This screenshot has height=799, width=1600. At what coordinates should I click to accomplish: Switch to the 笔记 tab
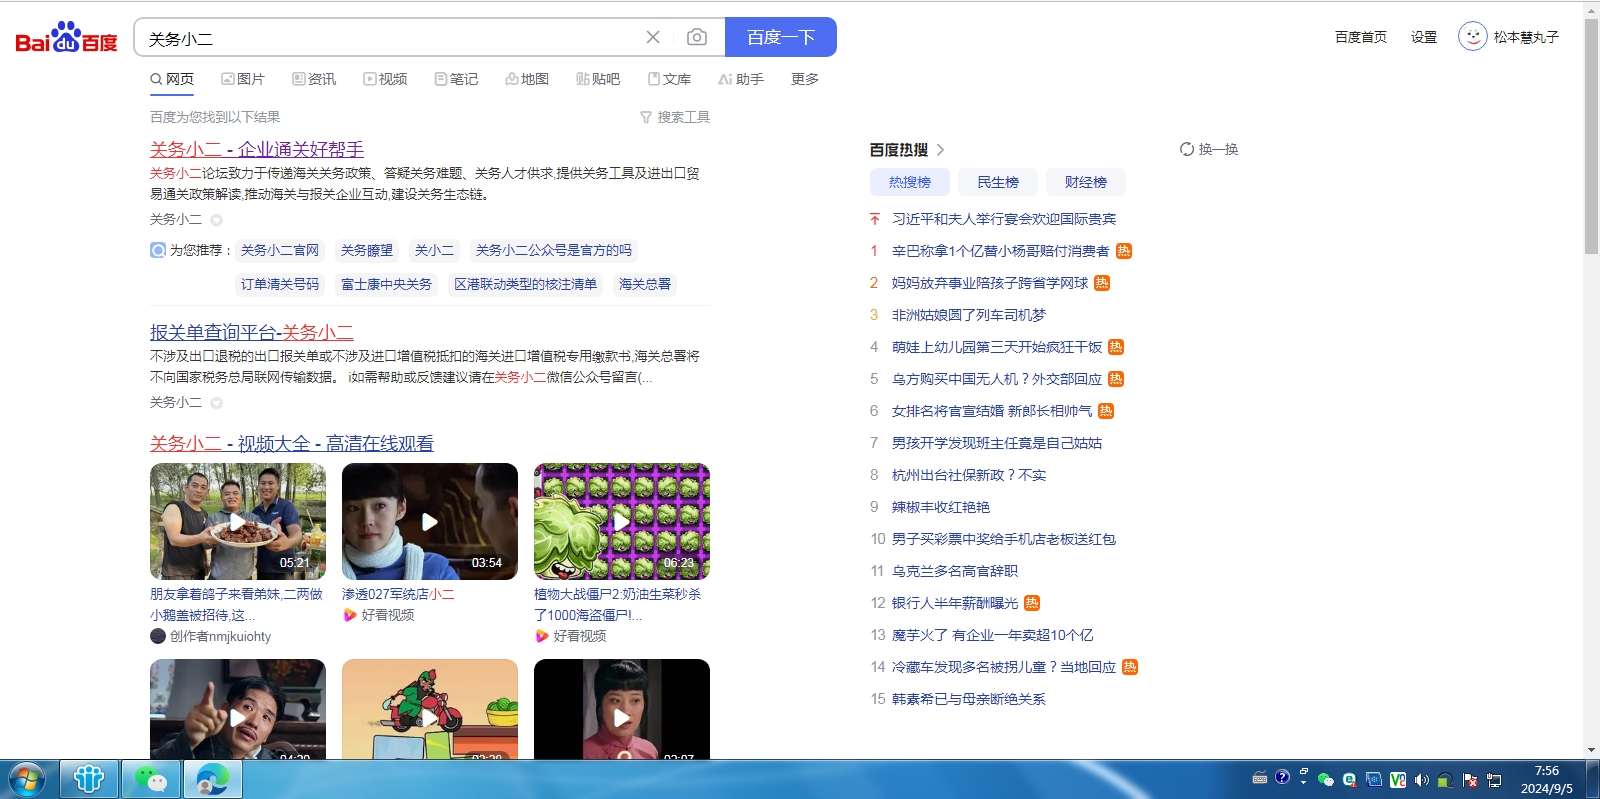pyautogui.click(x=456, y=79)
